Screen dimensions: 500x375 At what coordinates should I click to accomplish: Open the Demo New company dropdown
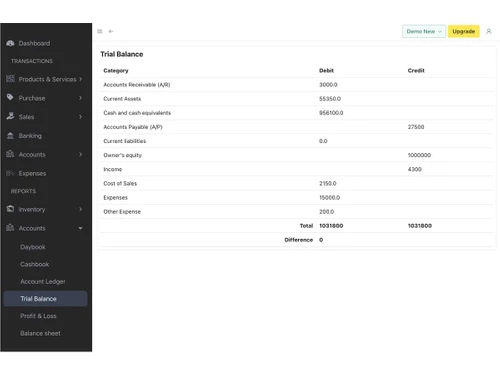tap(424, 31)
